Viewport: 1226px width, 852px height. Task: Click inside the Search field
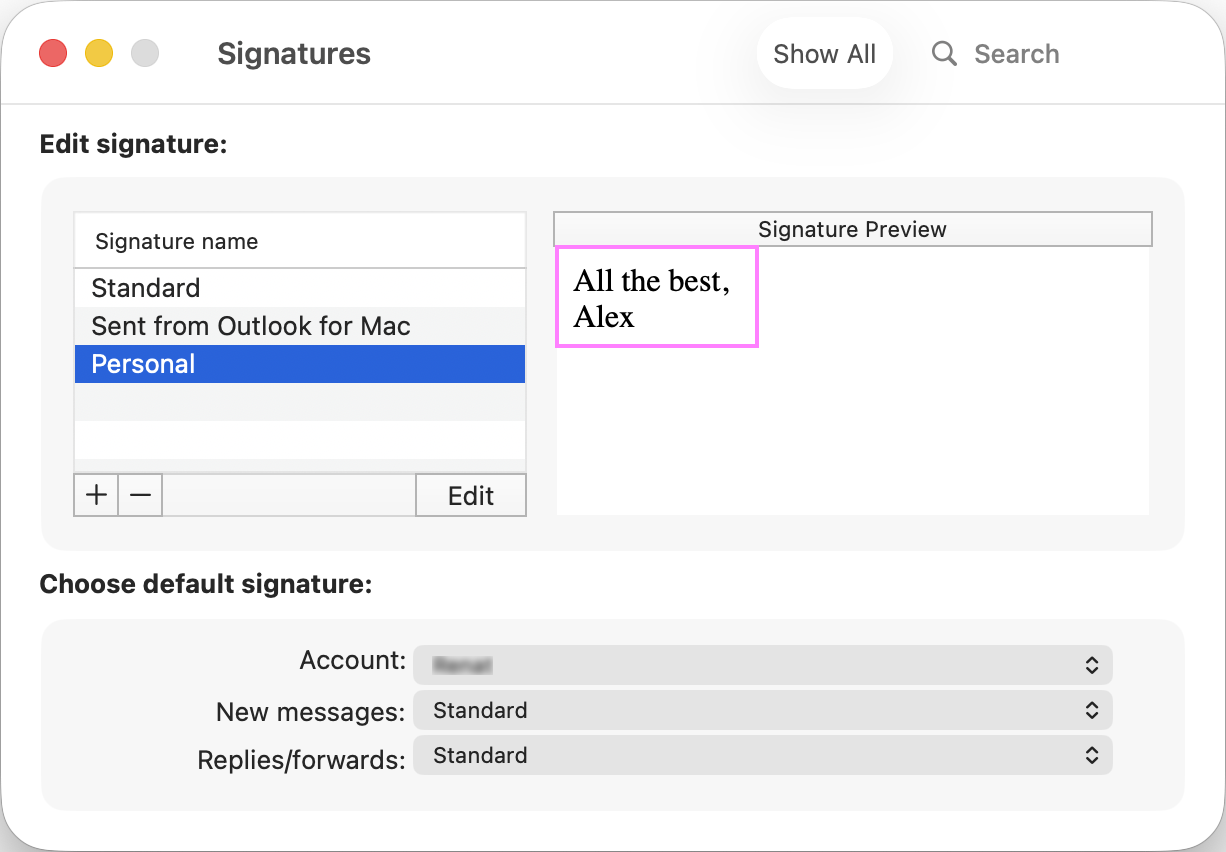1017,54
